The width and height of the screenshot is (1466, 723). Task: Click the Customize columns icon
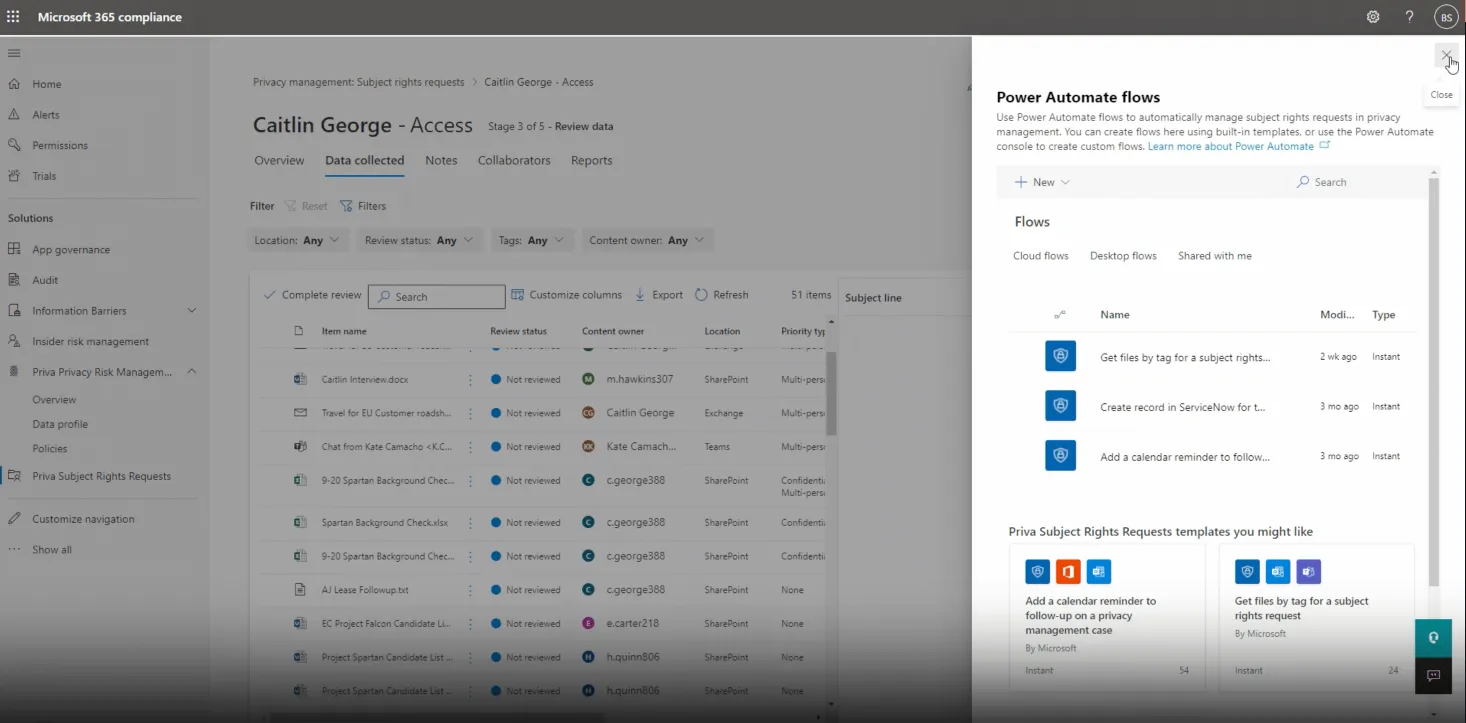(x=518, y=295)
